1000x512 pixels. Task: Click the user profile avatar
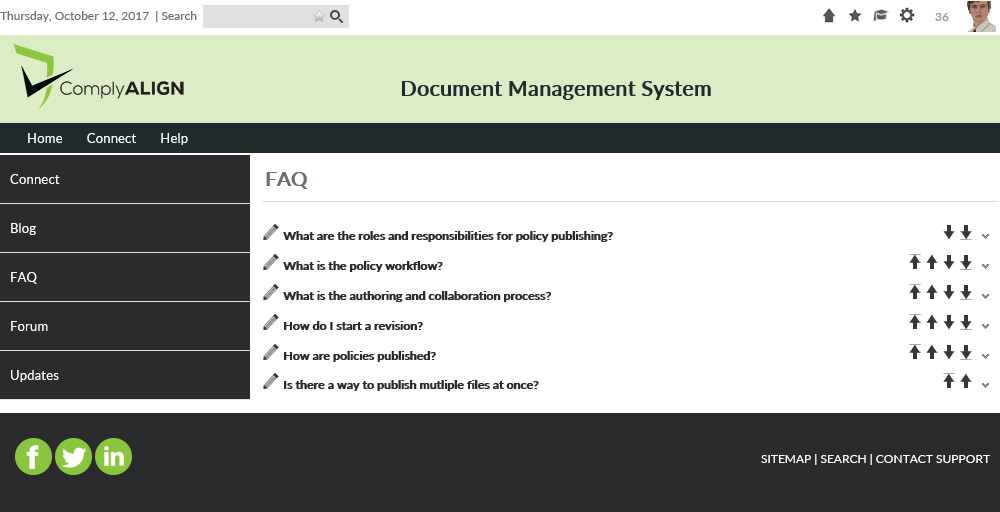(981, 16)
